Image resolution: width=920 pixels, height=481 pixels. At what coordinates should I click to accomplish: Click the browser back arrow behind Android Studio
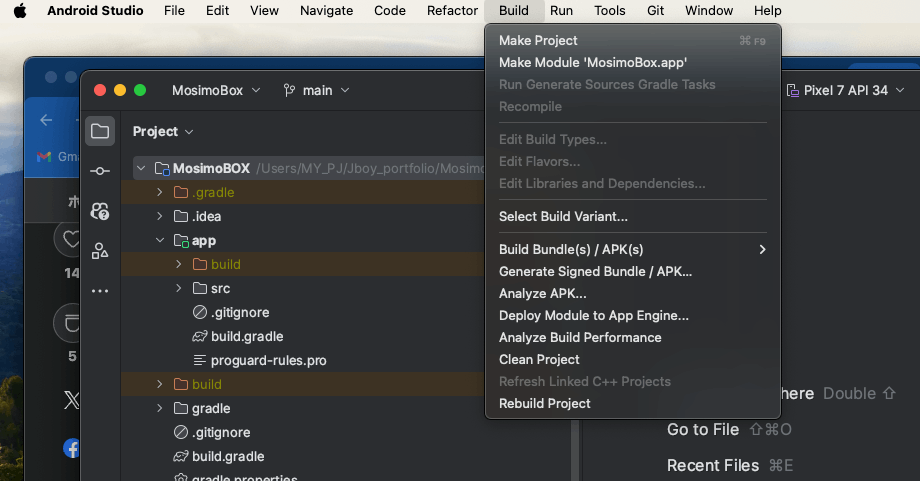[x=46, y=120]
